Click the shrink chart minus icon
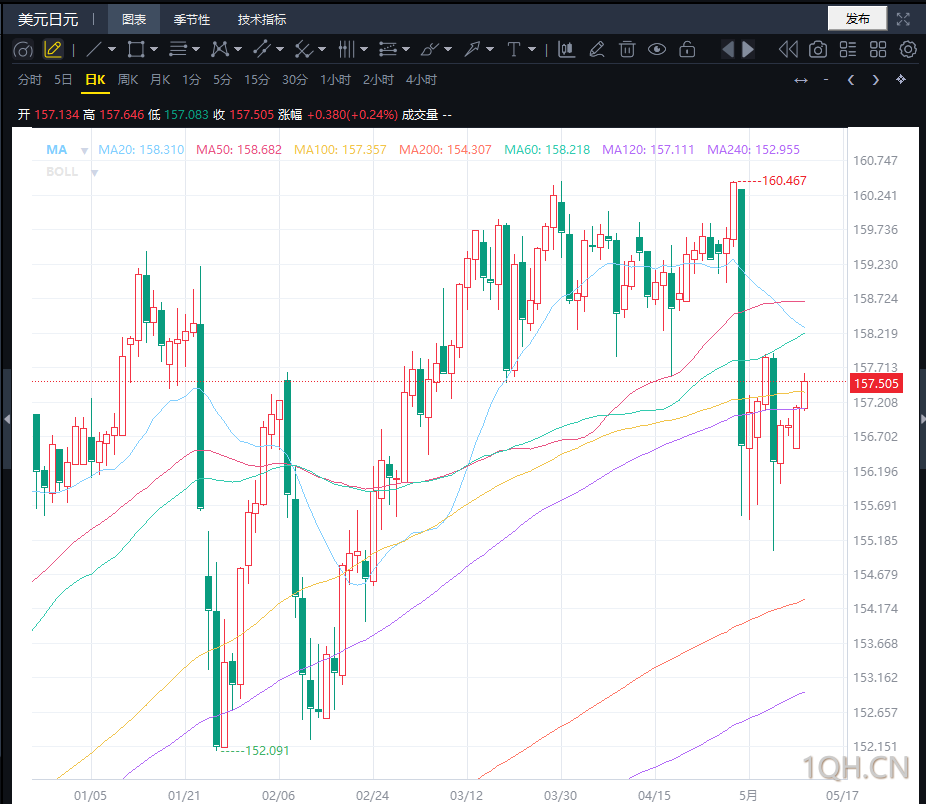The width and height of the screenshot is (926, 804). point(826,79)
